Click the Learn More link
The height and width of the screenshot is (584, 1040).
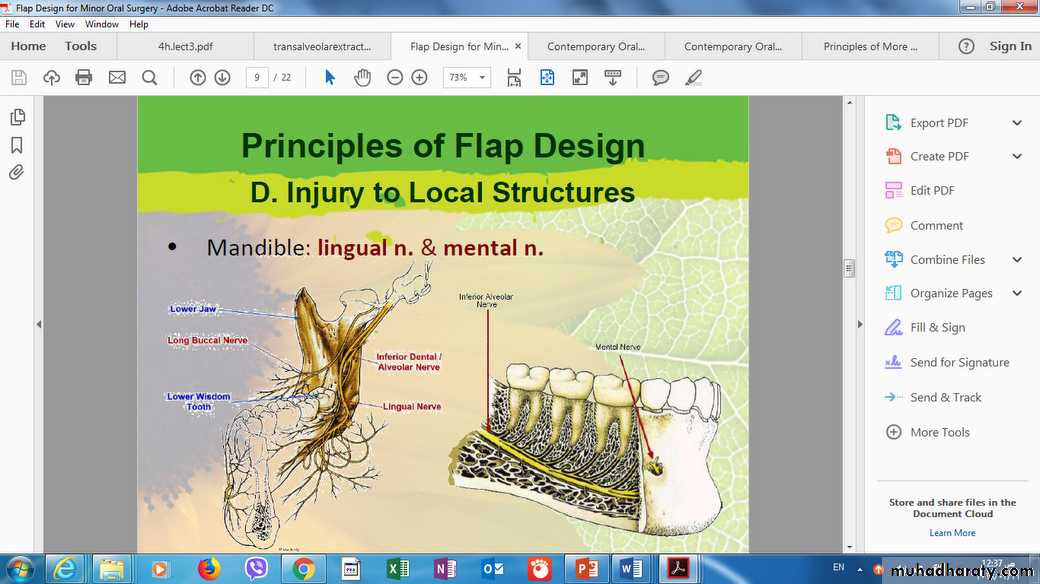click(952, 533)
